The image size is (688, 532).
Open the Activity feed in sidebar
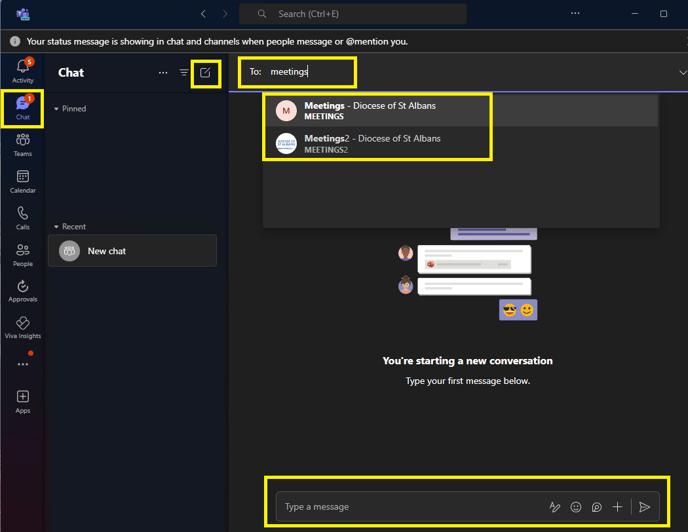tap(22, 71)
